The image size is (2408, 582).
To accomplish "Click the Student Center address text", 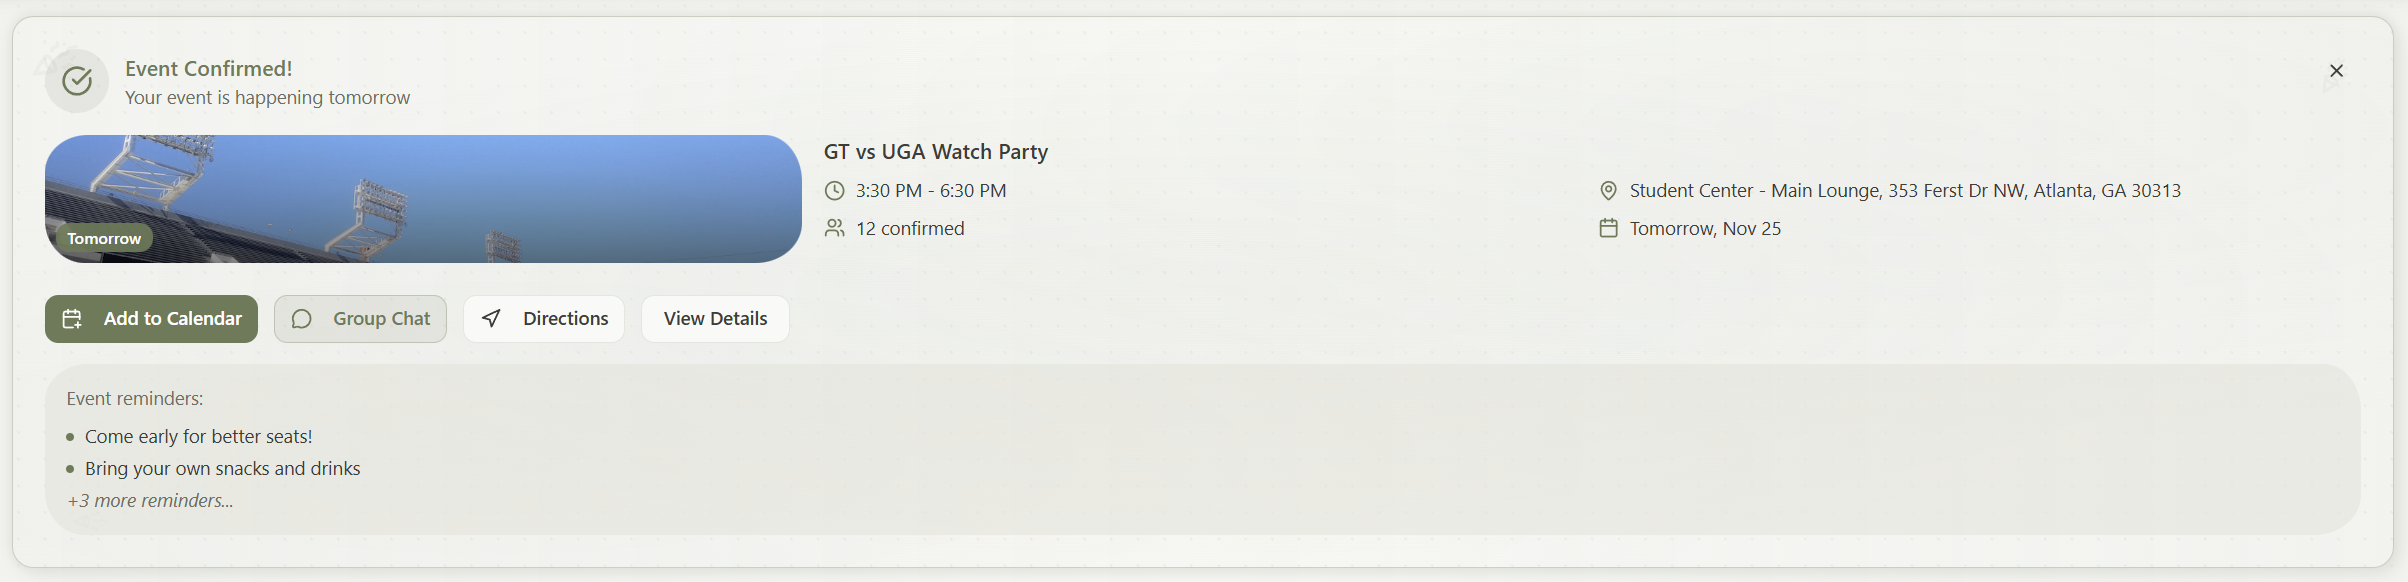I will 1905,191.
